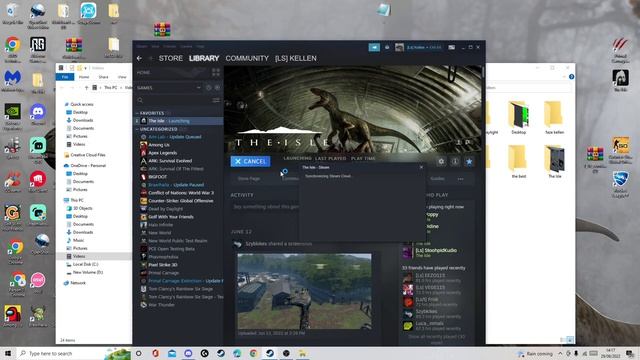Open 'The Isle' folder in right Explorer window
Image resolution: width=640 pixels, height=360 pixels.
click(555, 162)
